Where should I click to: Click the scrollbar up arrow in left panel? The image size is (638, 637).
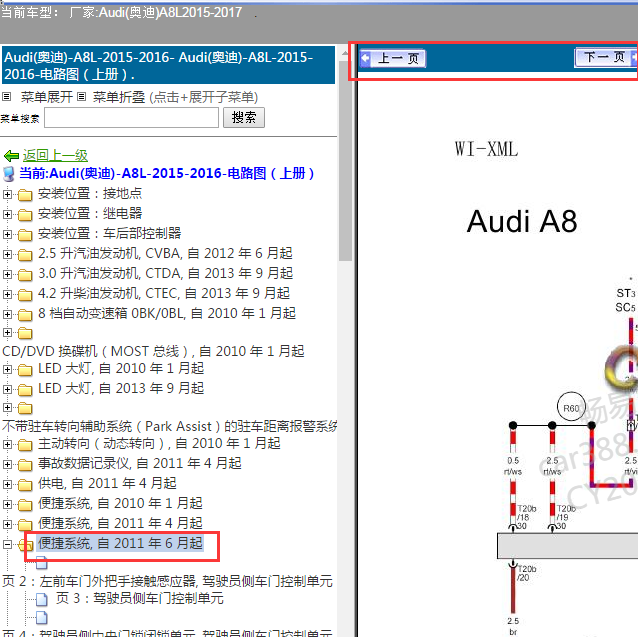pyautogui.click(x=345, y=52)
